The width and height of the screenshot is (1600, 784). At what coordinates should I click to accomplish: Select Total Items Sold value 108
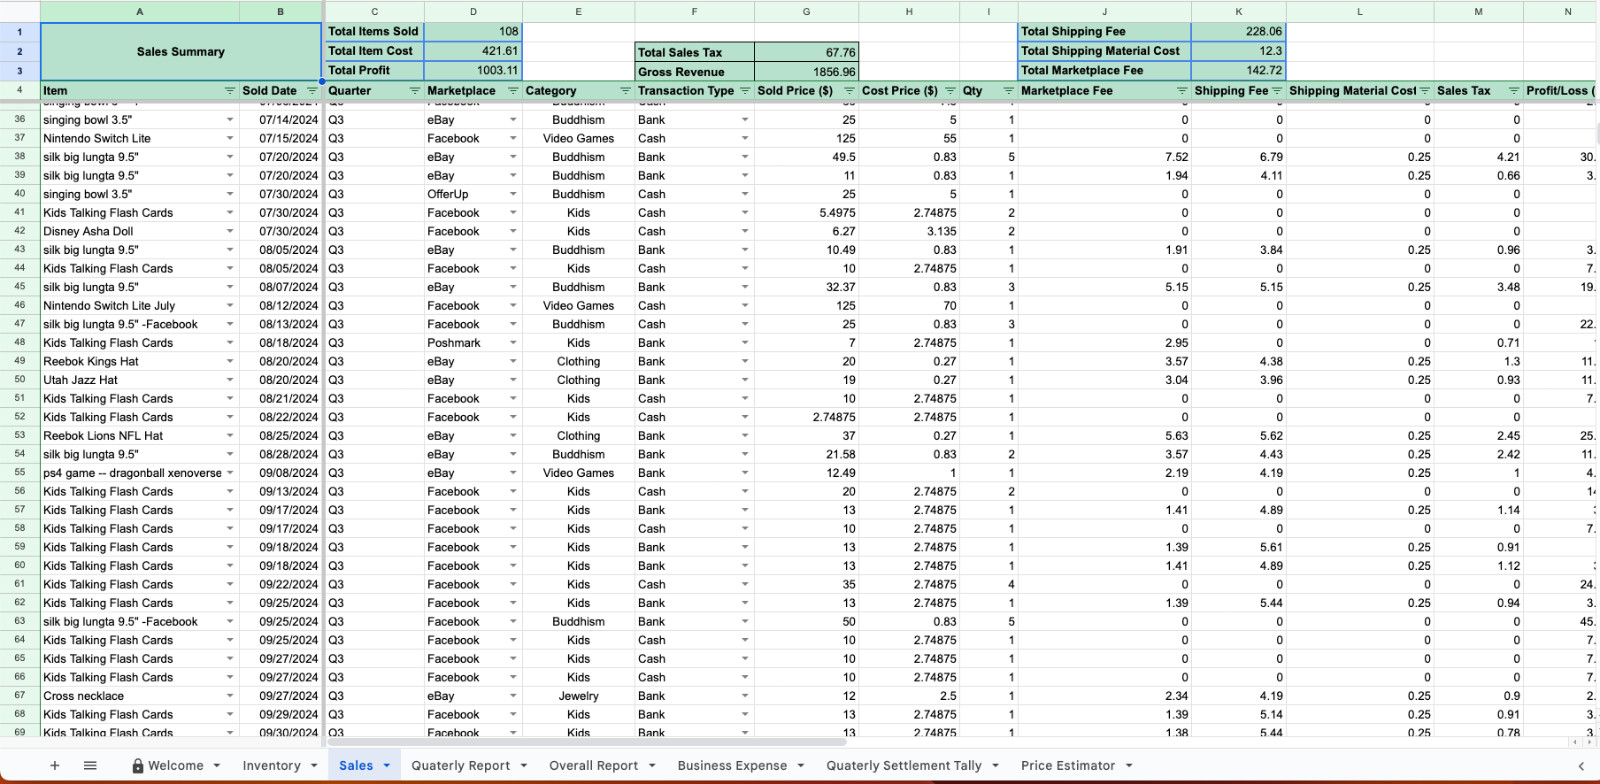tap(473, 32)
